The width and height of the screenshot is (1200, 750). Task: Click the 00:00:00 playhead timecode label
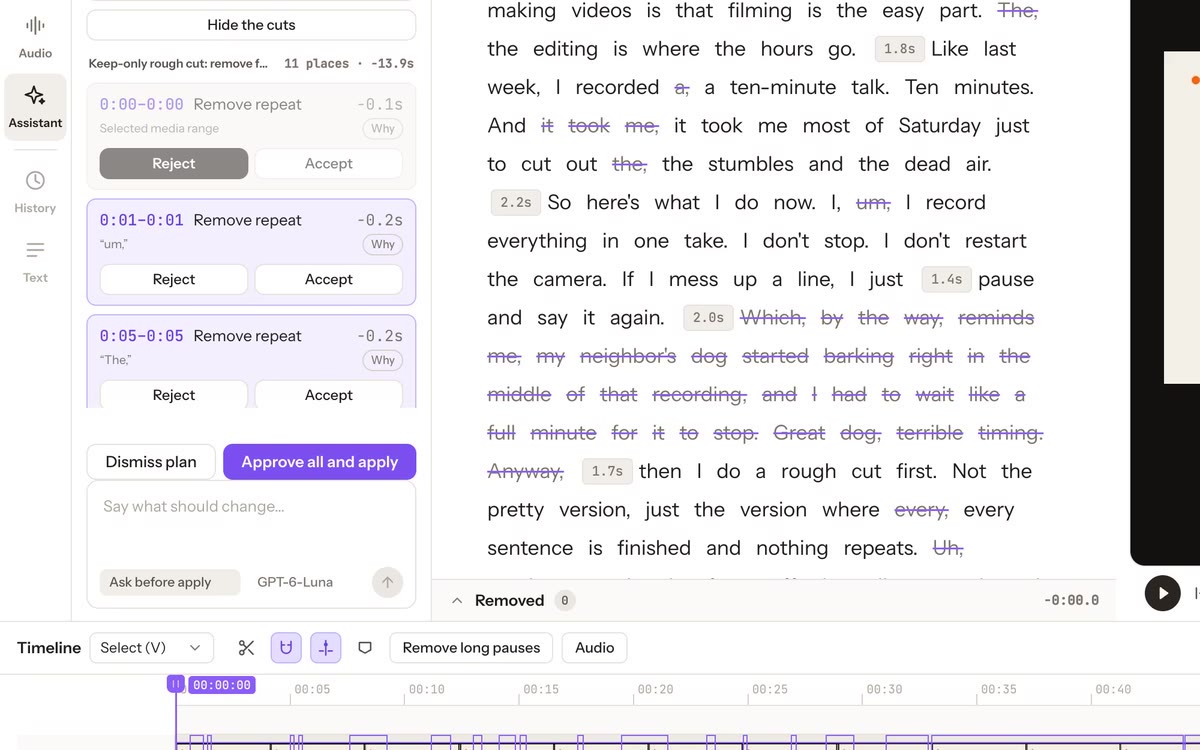click(x=221, y=685)
